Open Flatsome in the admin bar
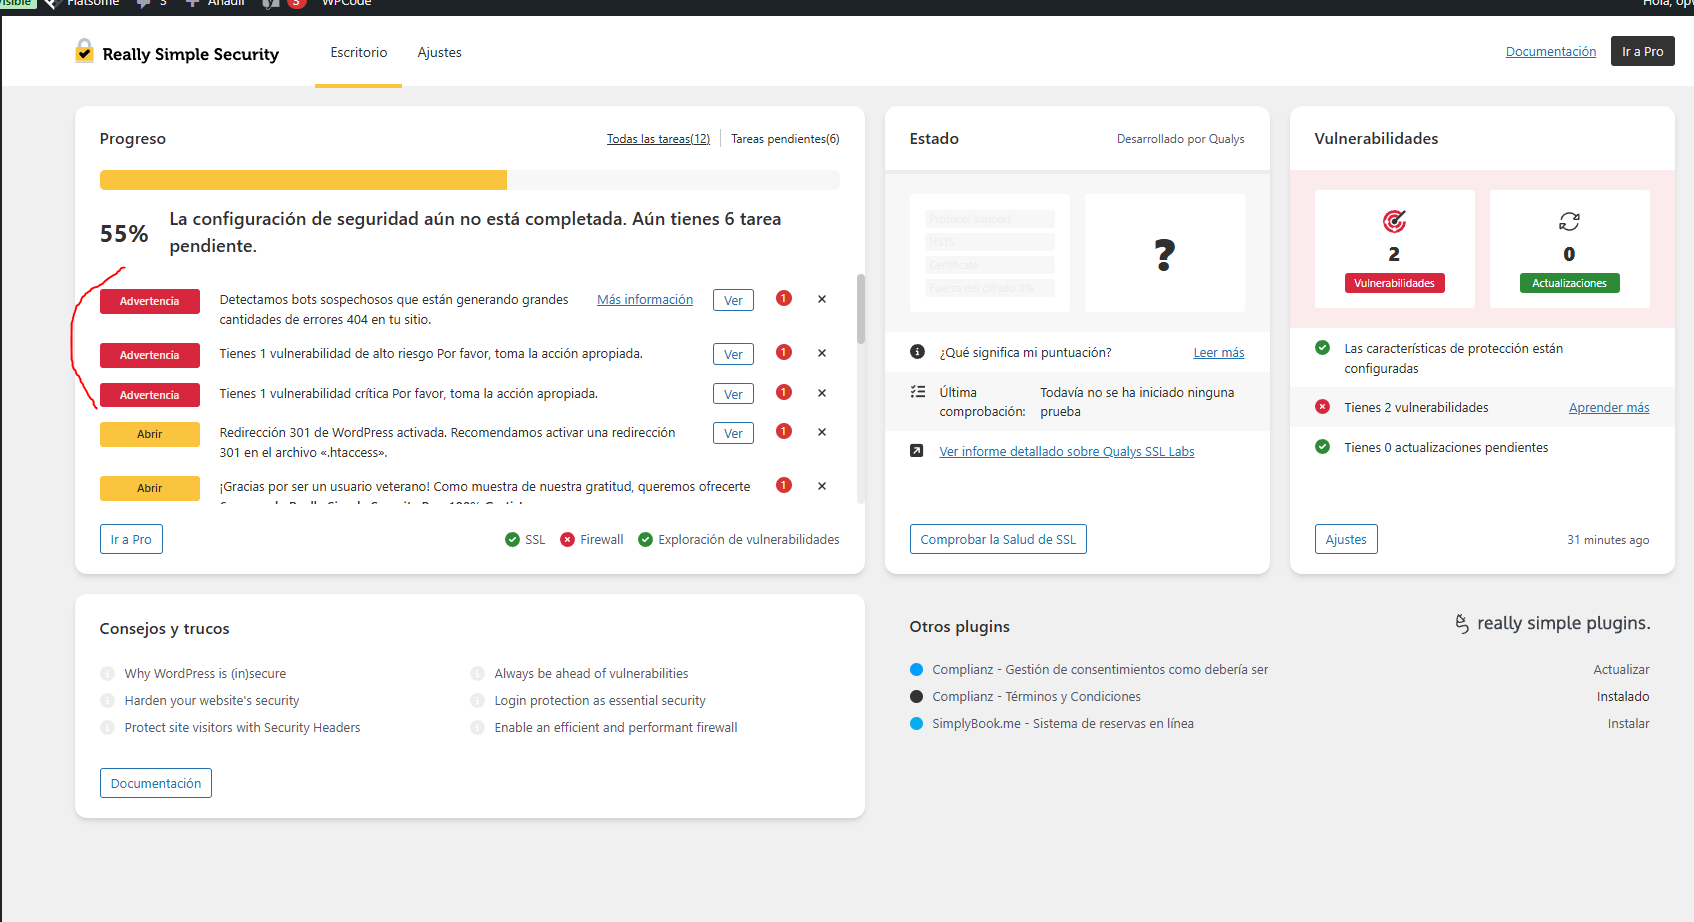This screenshot has width=1694, height=922. click(82, 4)
